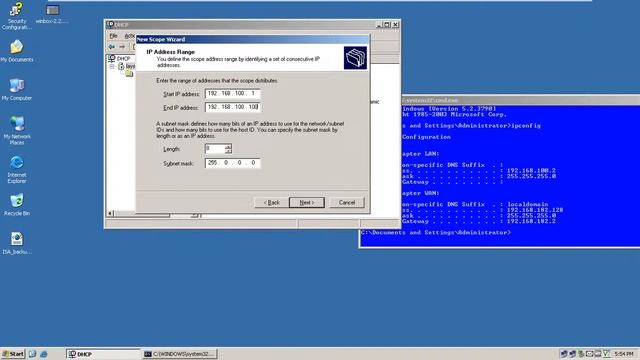Collapse the server node in the DHCP tree
Screen dimensions: 640x360
click(x=111, y=66)
